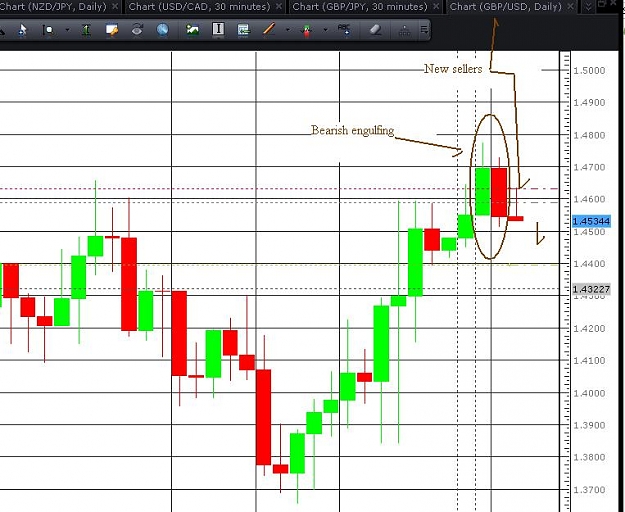The image size is (625, 512).
Task: Click the 1.4200 price axis label
Action: (589, 329)
